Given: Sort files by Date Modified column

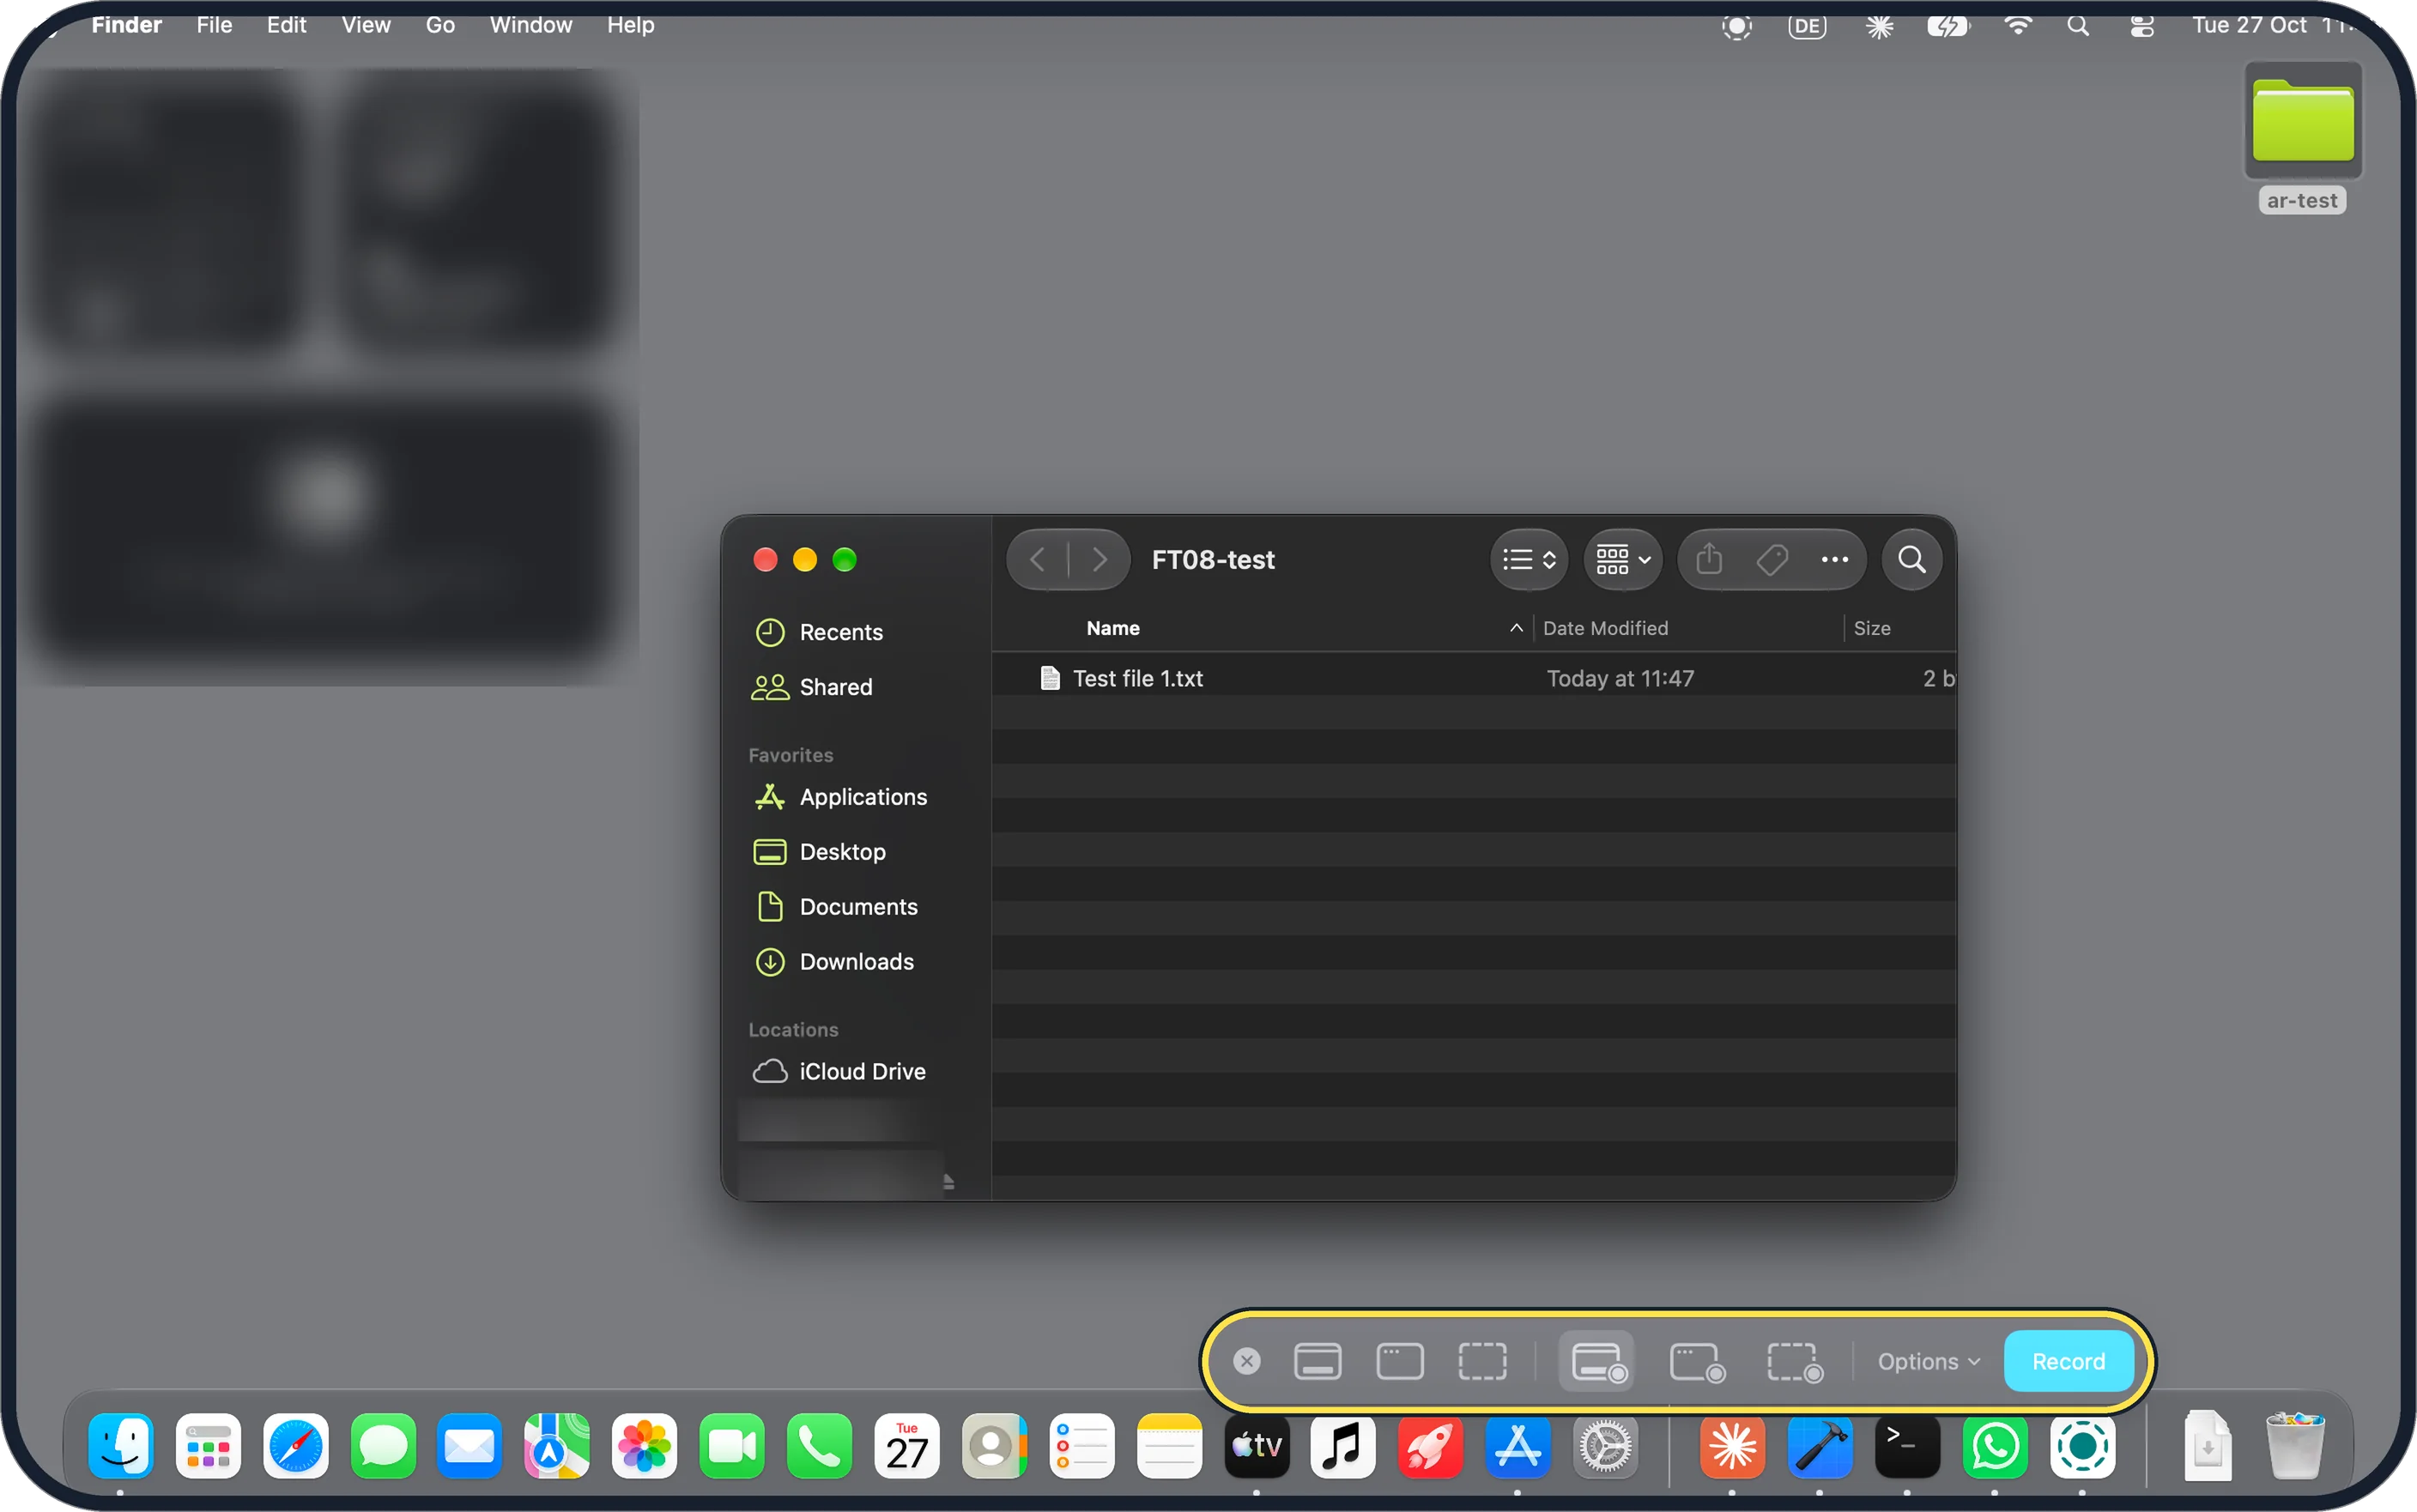Looking at the screenshot, I should (x=1604, y=628).
